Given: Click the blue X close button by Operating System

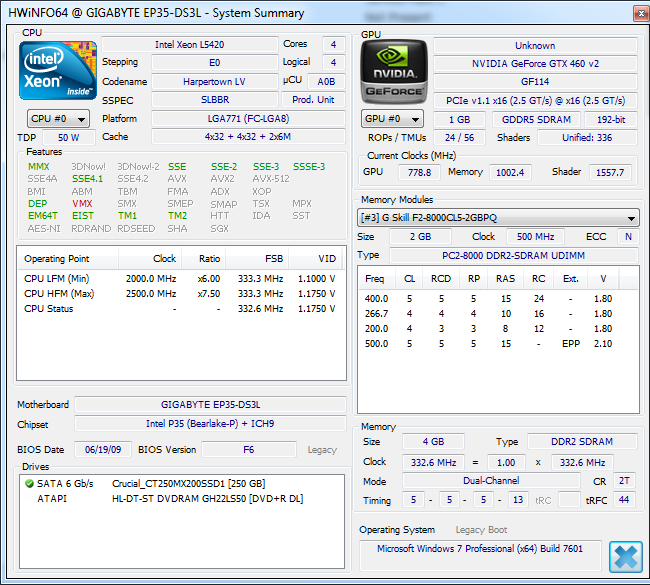Looking at the screenshot, I should pos(626,556).
